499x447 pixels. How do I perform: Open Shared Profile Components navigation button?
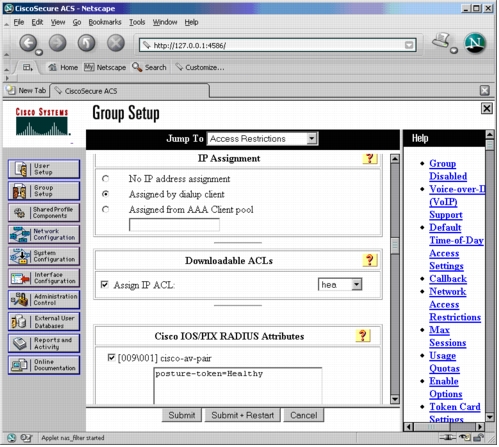tap(44, 213)
